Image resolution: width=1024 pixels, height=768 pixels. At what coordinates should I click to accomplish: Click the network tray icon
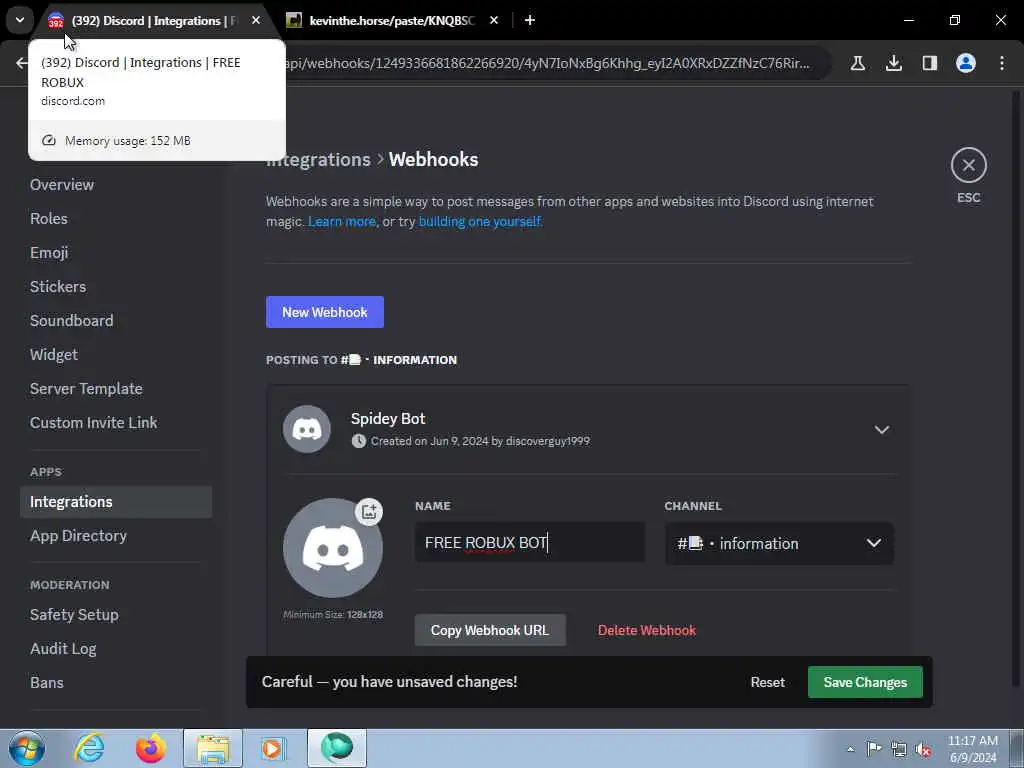point(899,749)
